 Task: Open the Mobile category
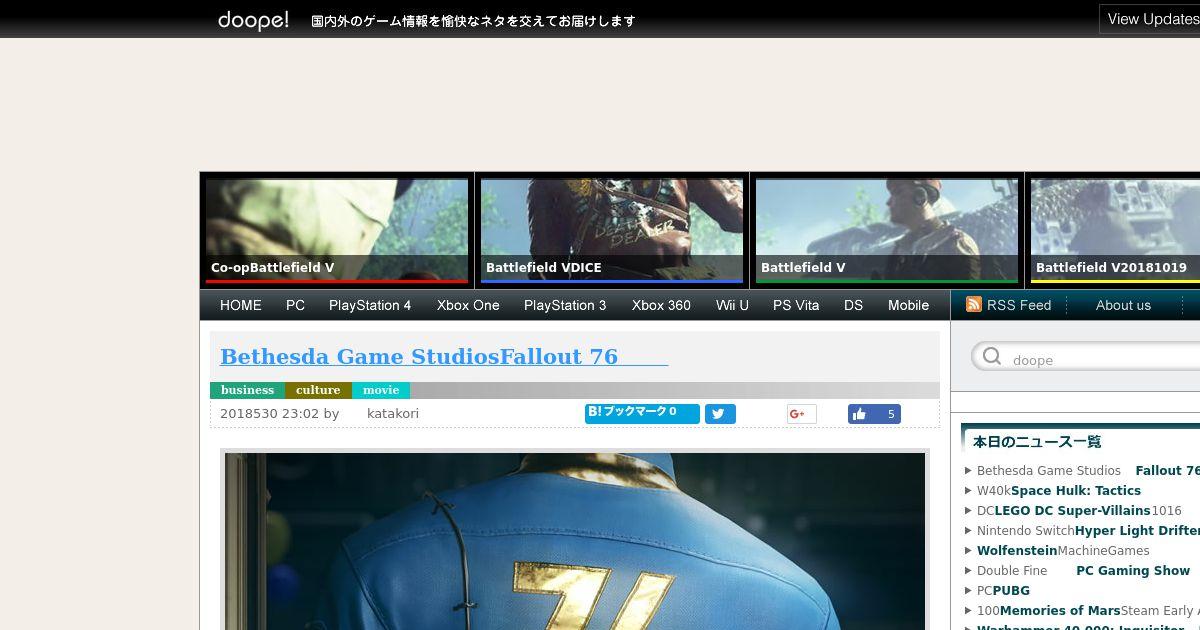(x=908, y=305)
